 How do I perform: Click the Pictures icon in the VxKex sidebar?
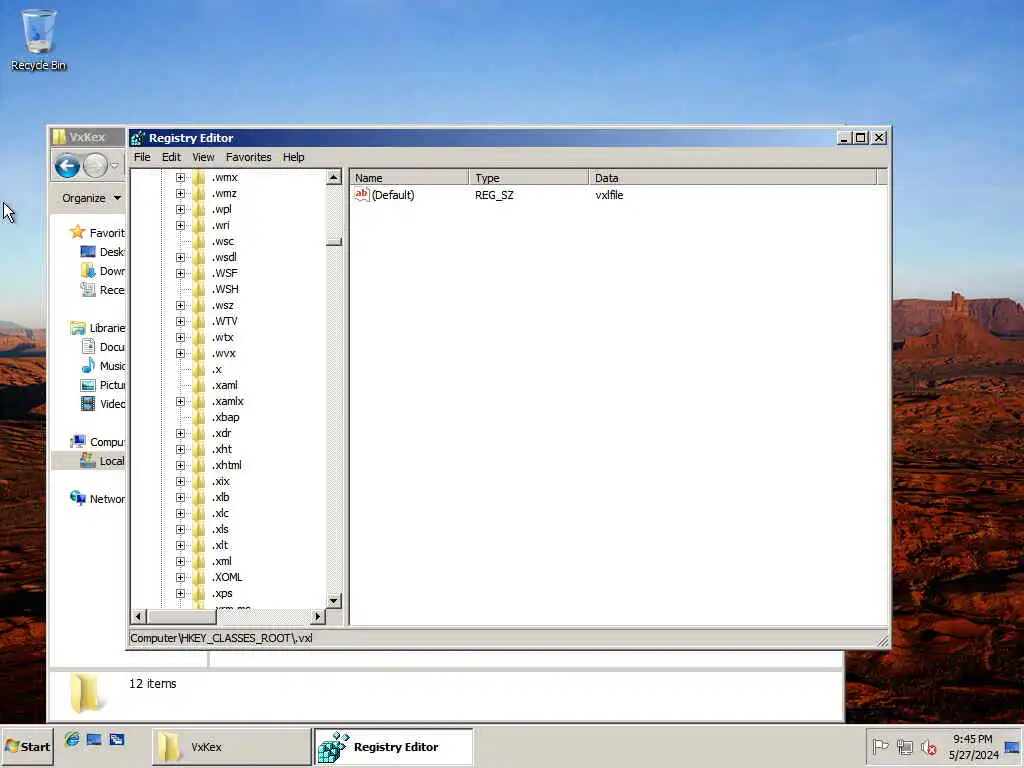88,385
